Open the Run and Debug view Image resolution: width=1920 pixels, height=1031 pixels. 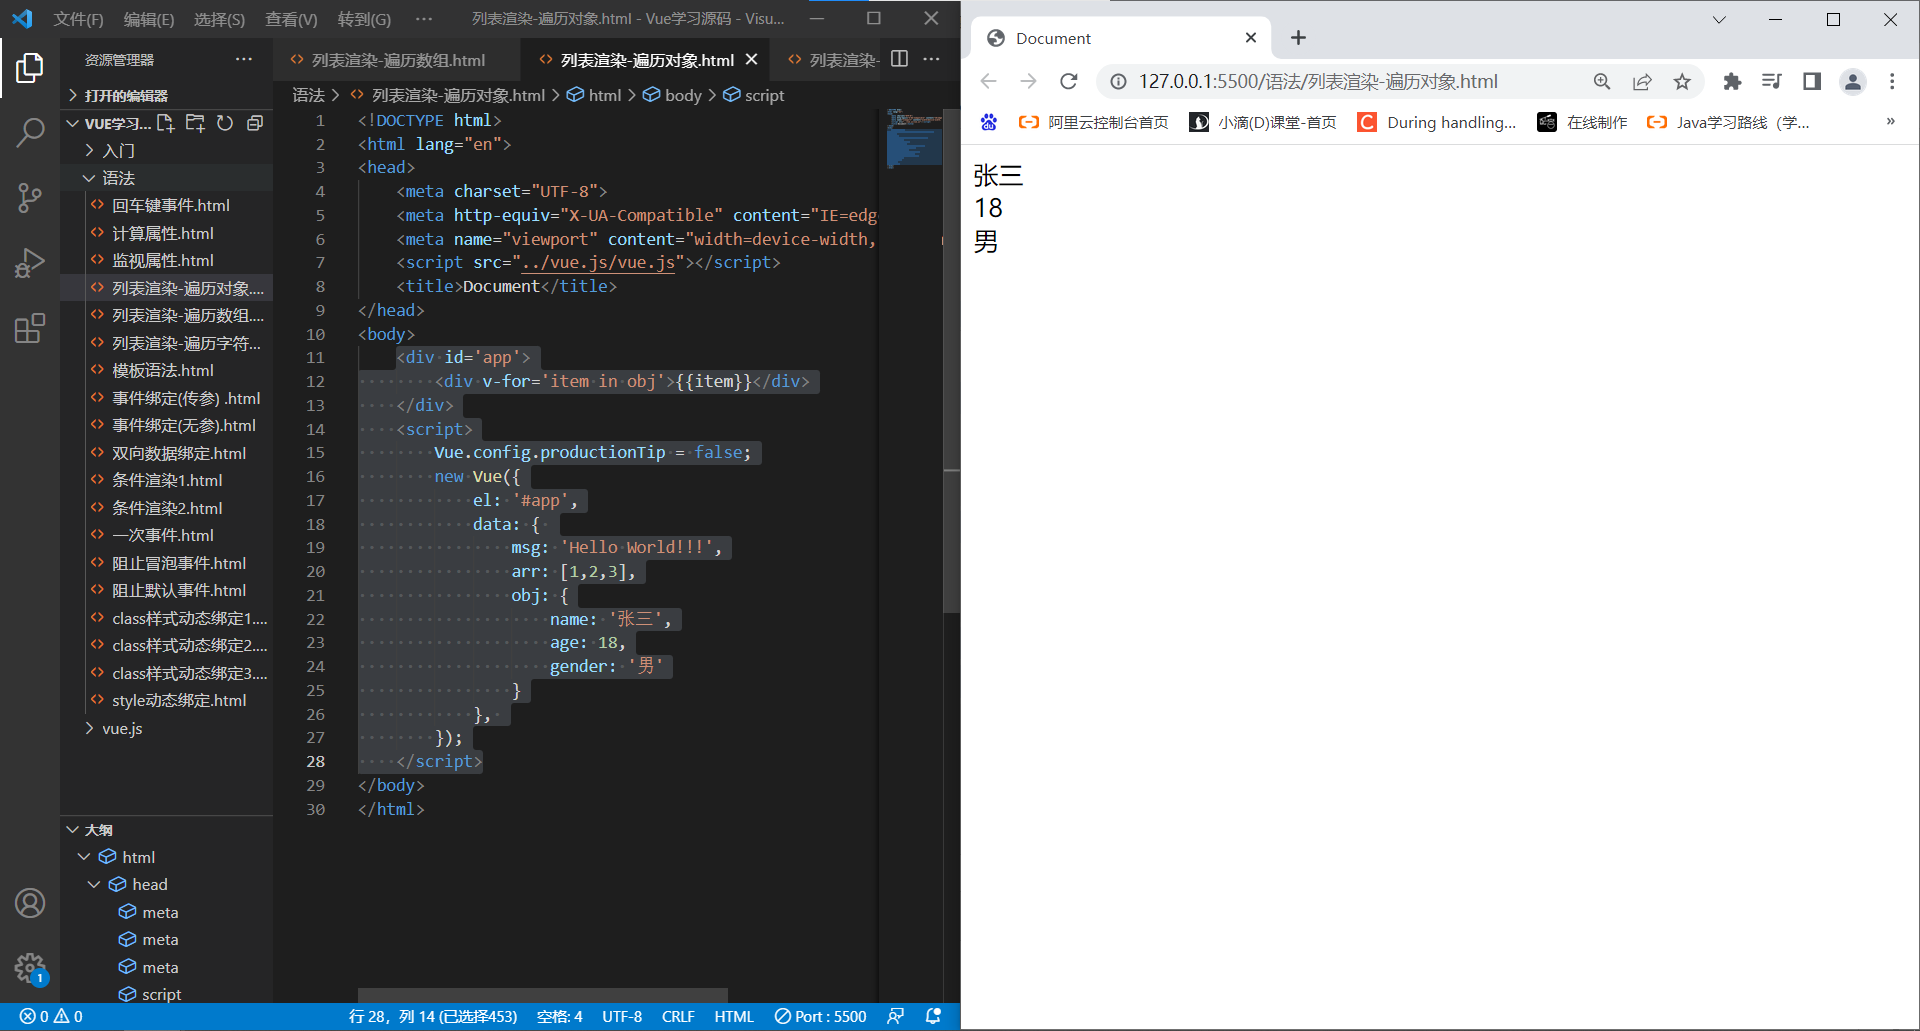pos(30,263)
